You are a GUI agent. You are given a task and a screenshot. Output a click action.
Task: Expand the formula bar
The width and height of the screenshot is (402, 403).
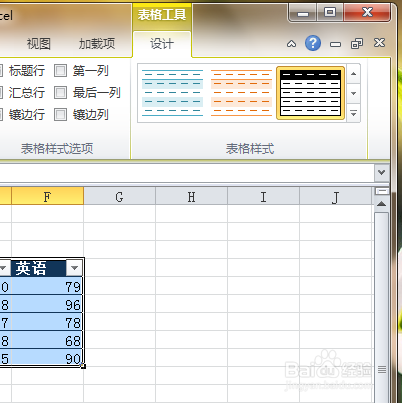click(x=382, y=172)
